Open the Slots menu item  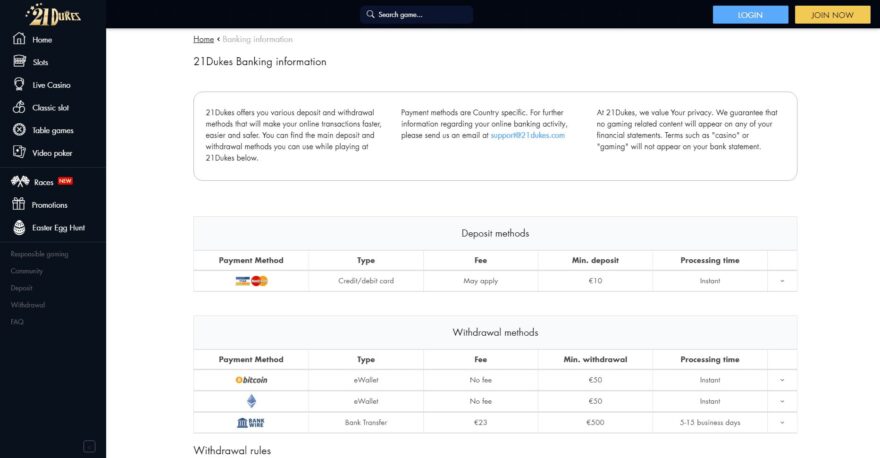pyautogui.click(x=40, y=62)
